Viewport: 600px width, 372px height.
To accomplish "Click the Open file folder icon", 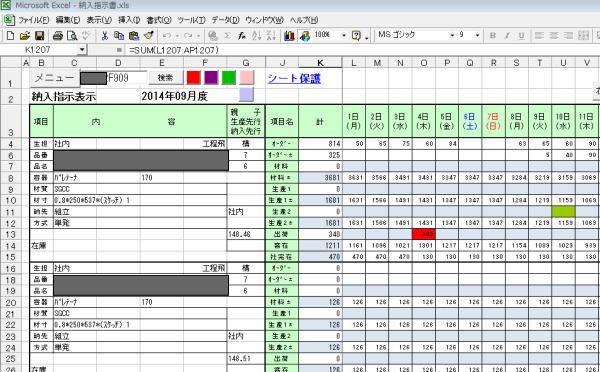I will point(24,36).
